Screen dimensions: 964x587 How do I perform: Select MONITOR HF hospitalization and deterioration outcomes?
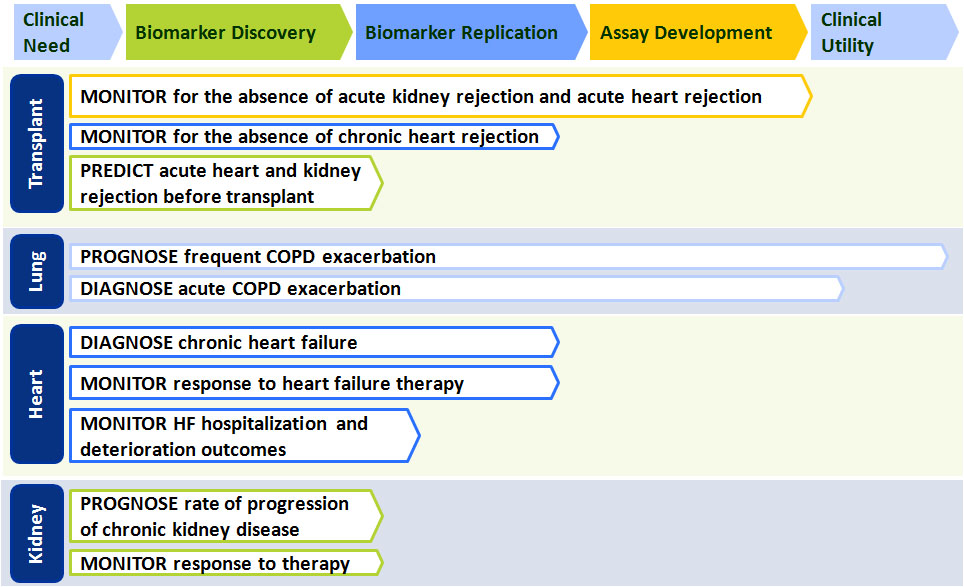[245, 435]
